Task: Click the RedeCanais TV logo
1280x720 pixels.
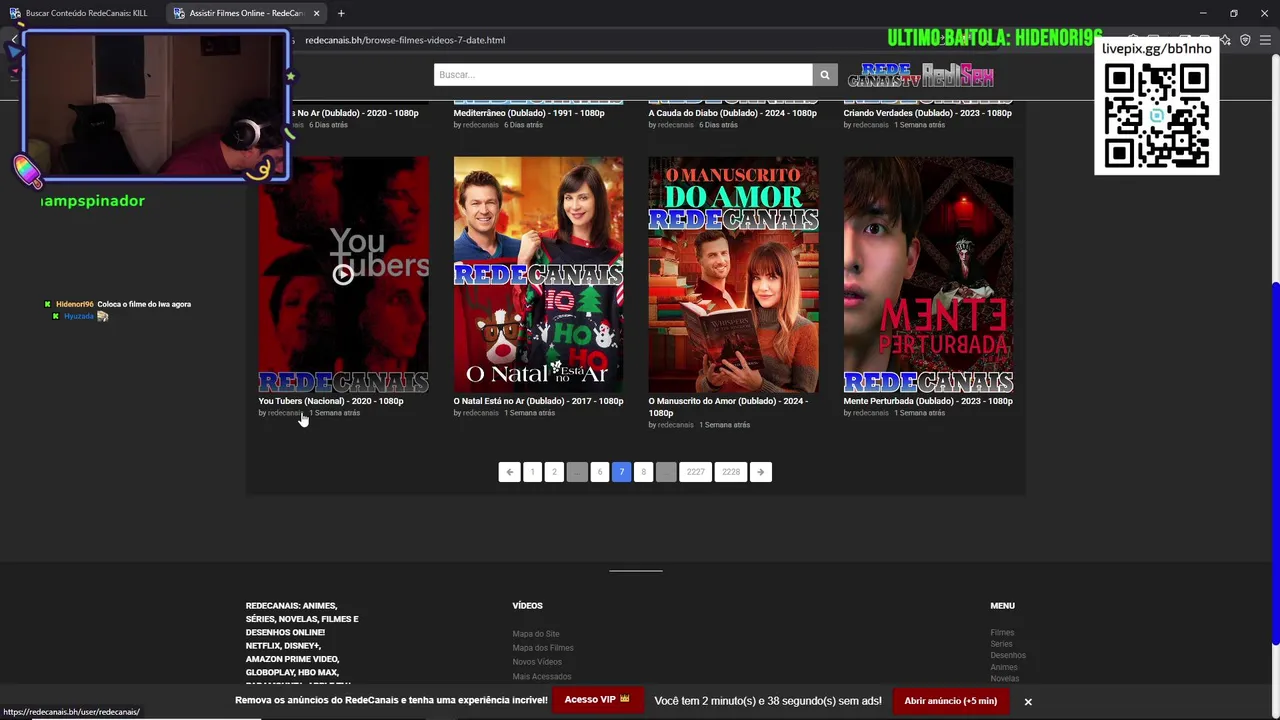Action: (x=884, y=75)
